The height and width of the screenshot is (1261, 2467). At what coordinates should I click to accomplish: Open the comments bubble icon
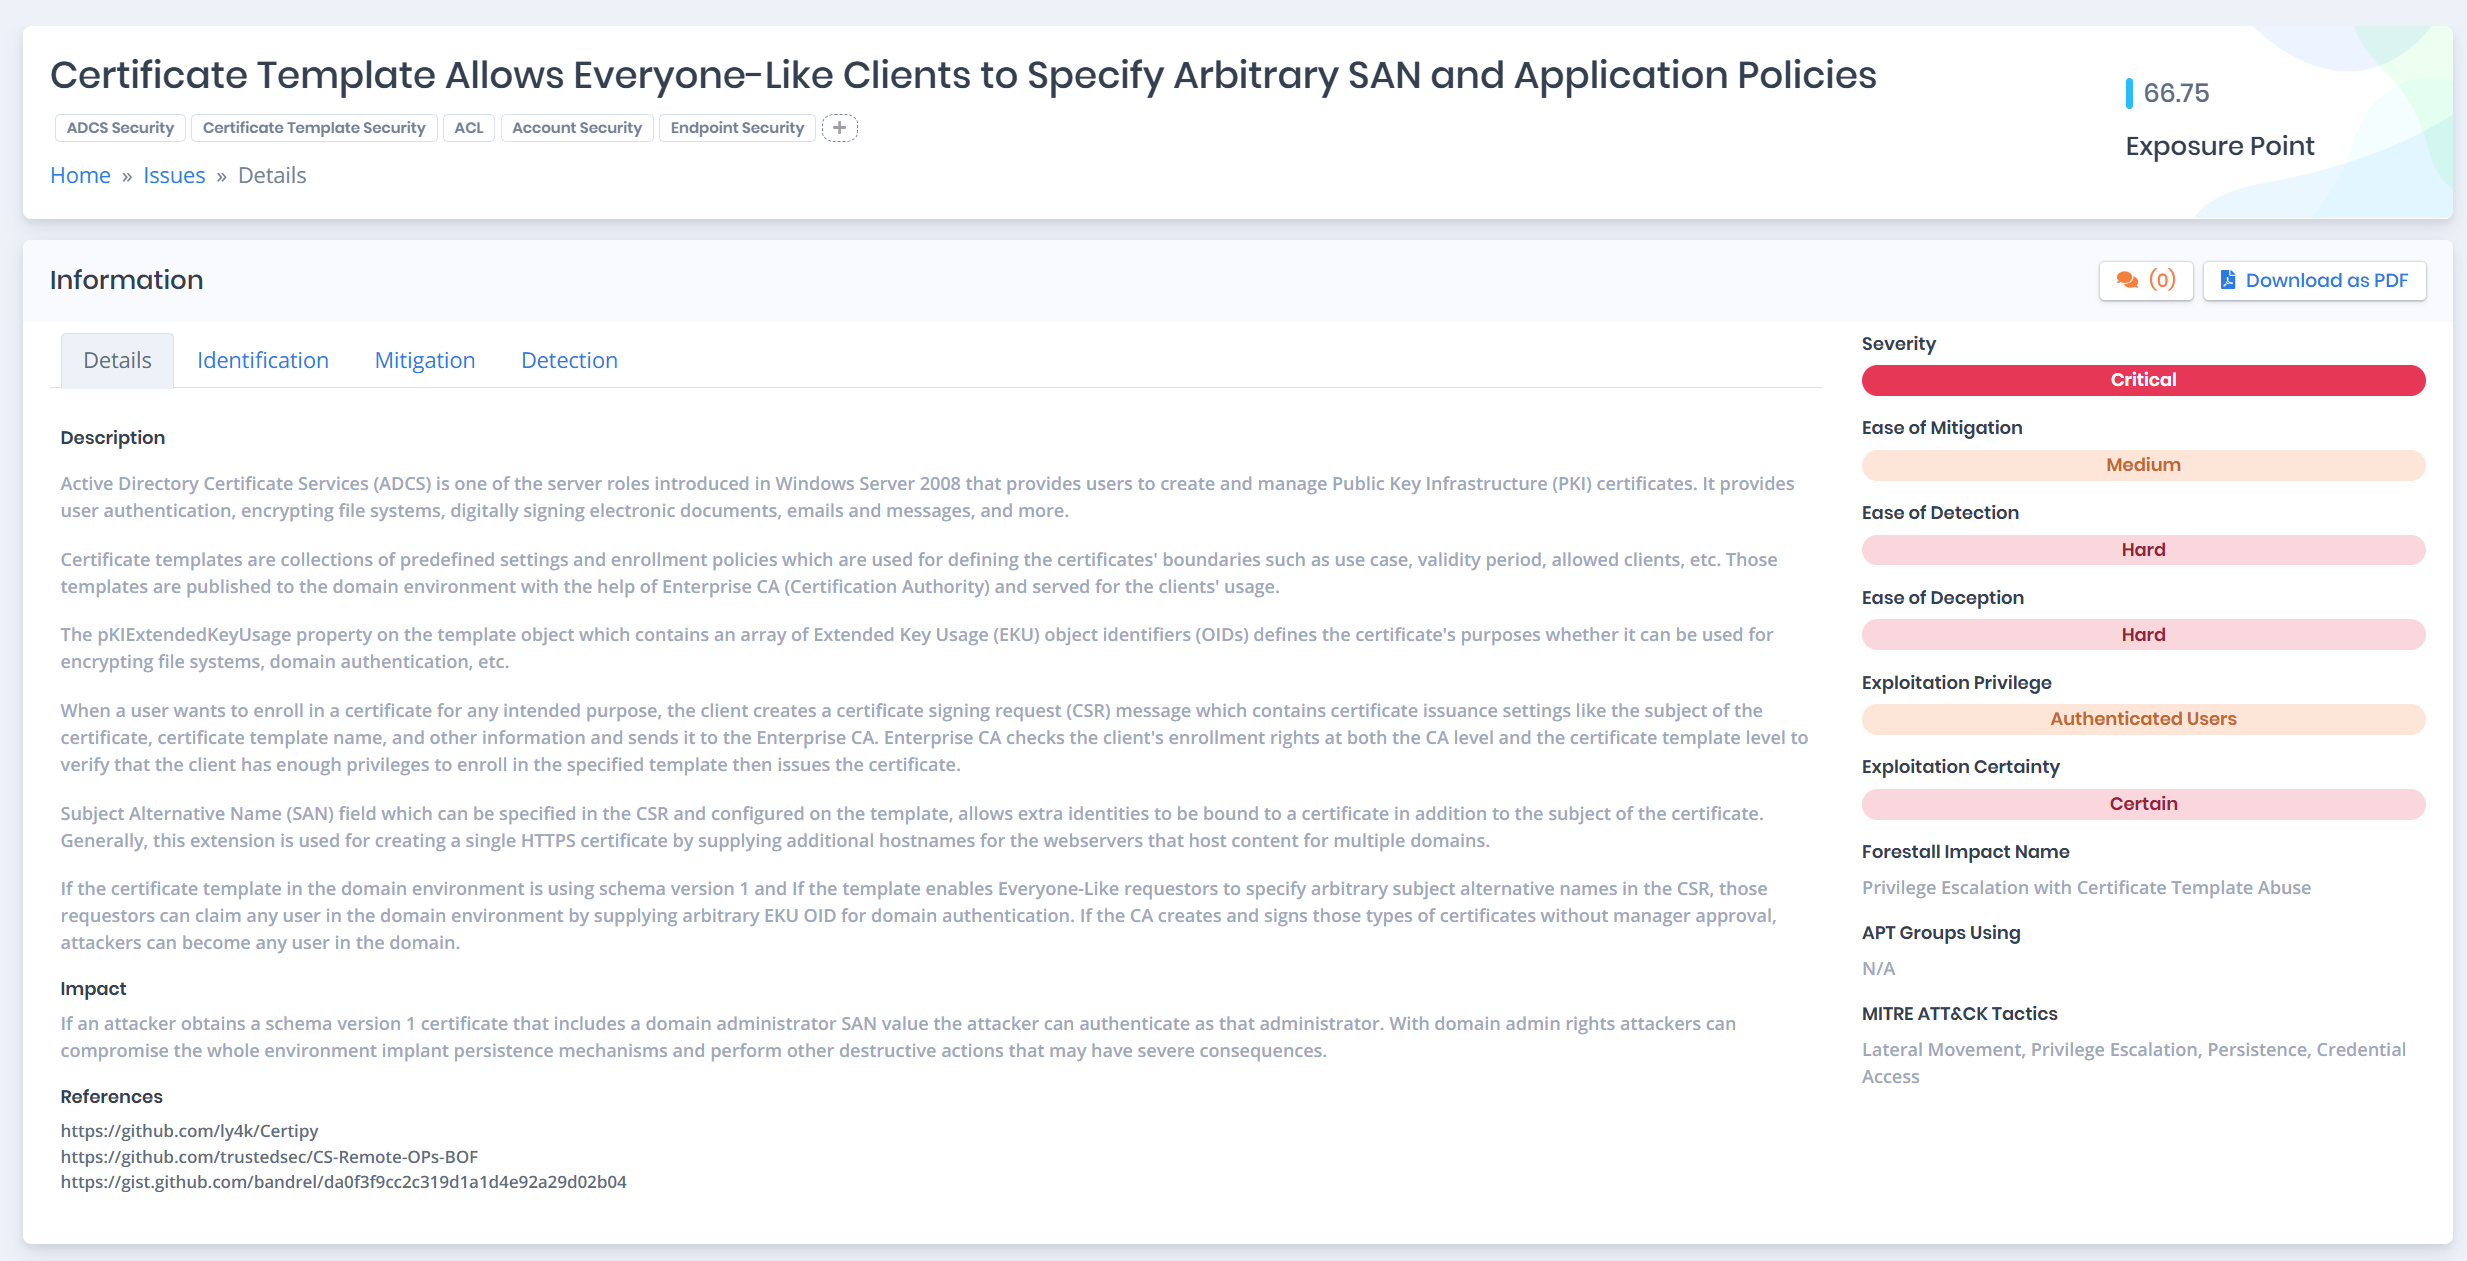click(x=2128, y=280)
